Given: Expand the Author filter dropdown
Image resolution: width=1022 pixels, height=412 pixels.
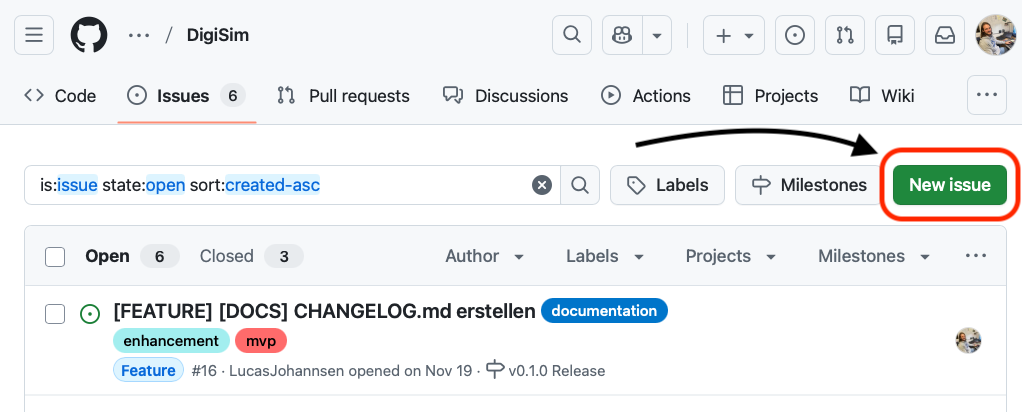Looking at the screenshot, I should pyautogui.click(x=485, y=257).
